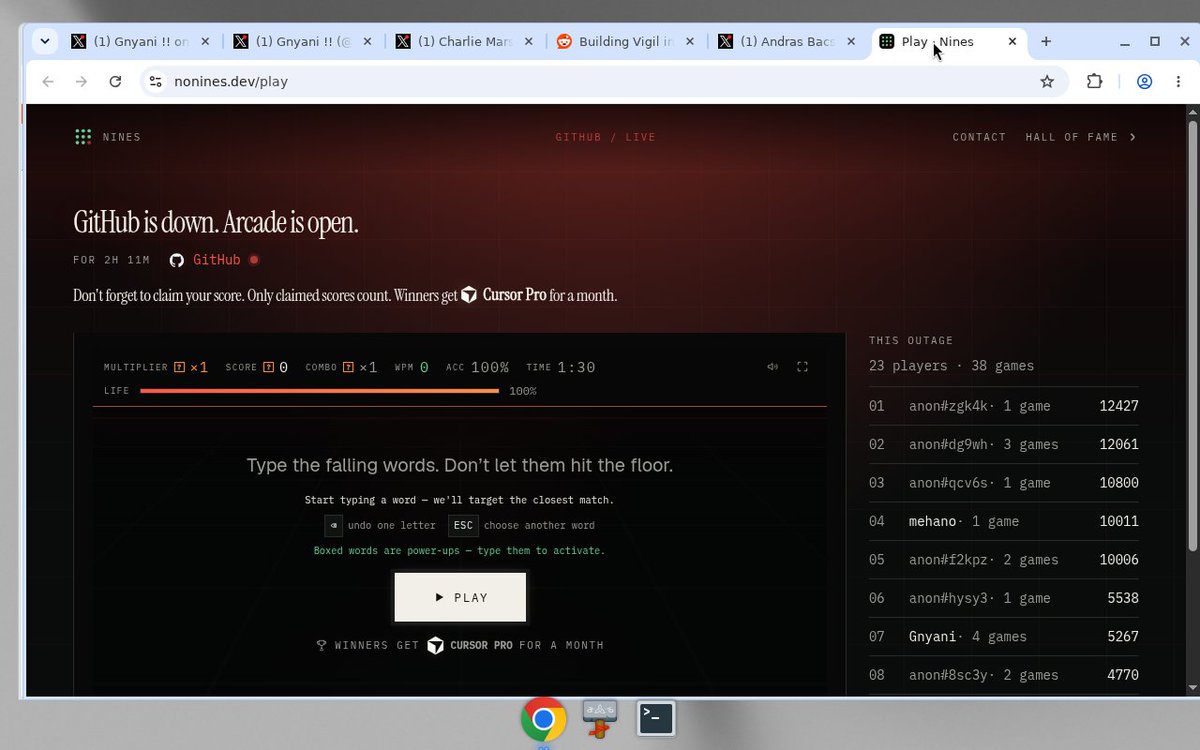Select leaderboard entry anon#hysy3
Screen dimensions: 1200x750
[x=1003, y=598]
